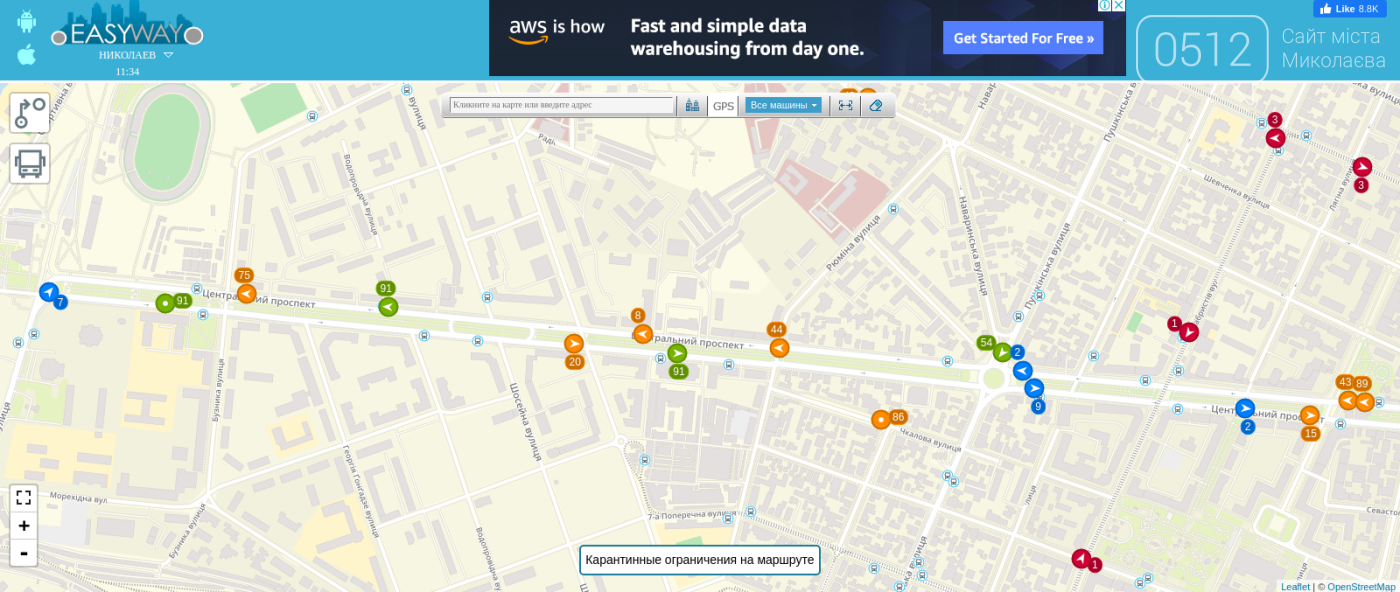Click the bus stop icon on Рюмина вулиця
This screenshot has width=1400, height=592.
click(893, 209)
